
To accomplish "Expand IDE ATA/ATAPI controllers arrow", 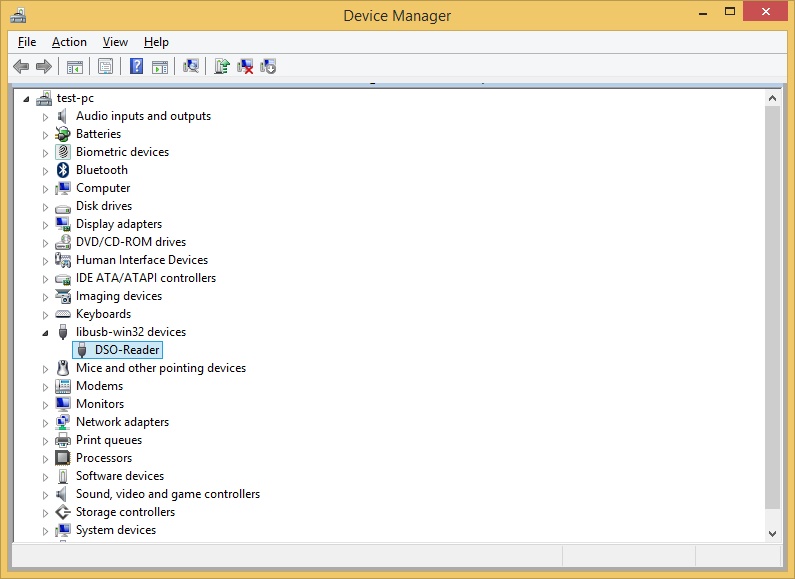I will pos(45,279).
